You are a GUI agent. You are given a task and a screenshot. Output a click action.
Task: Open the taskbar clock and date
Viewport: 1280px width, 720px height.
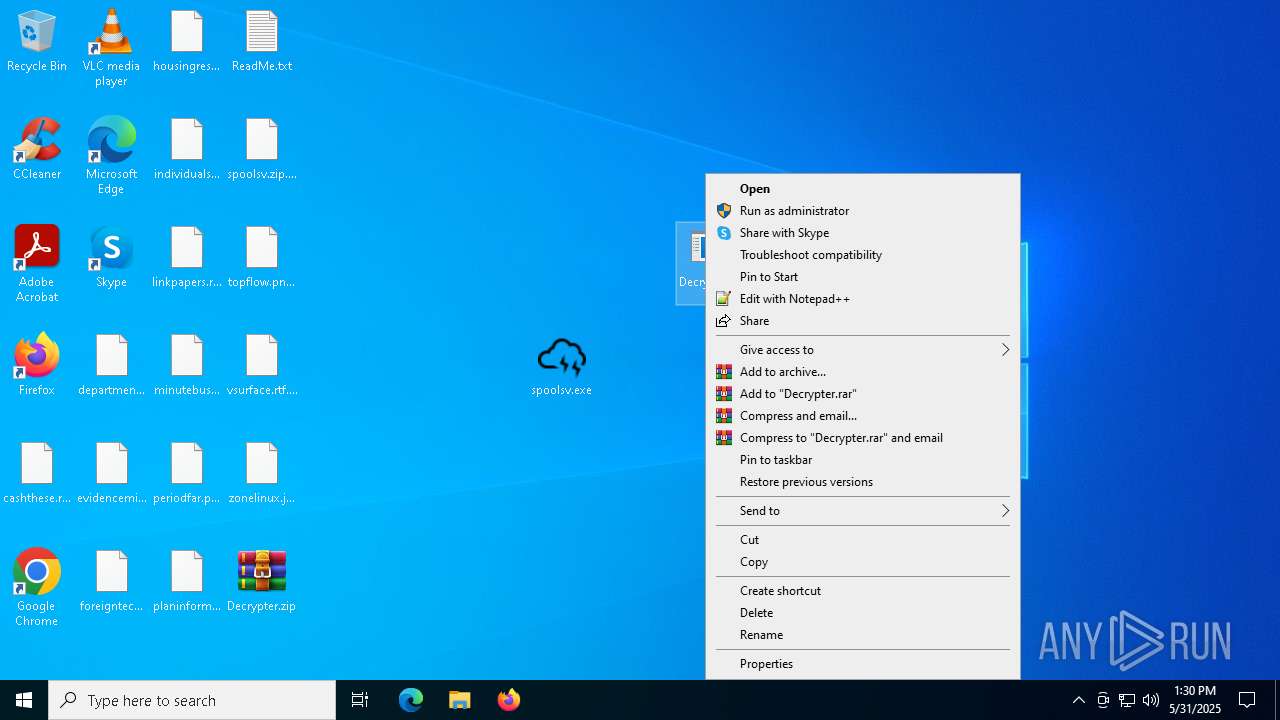[x=1195, y=700]
